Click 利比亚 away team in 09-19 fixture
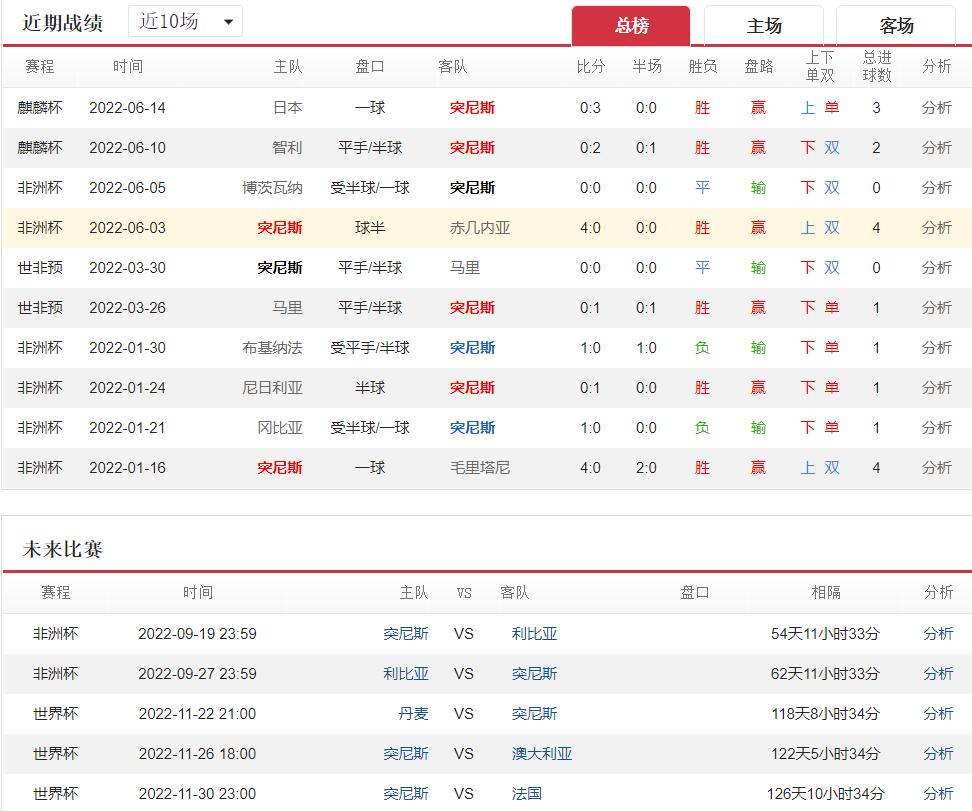 pos(534,634)
